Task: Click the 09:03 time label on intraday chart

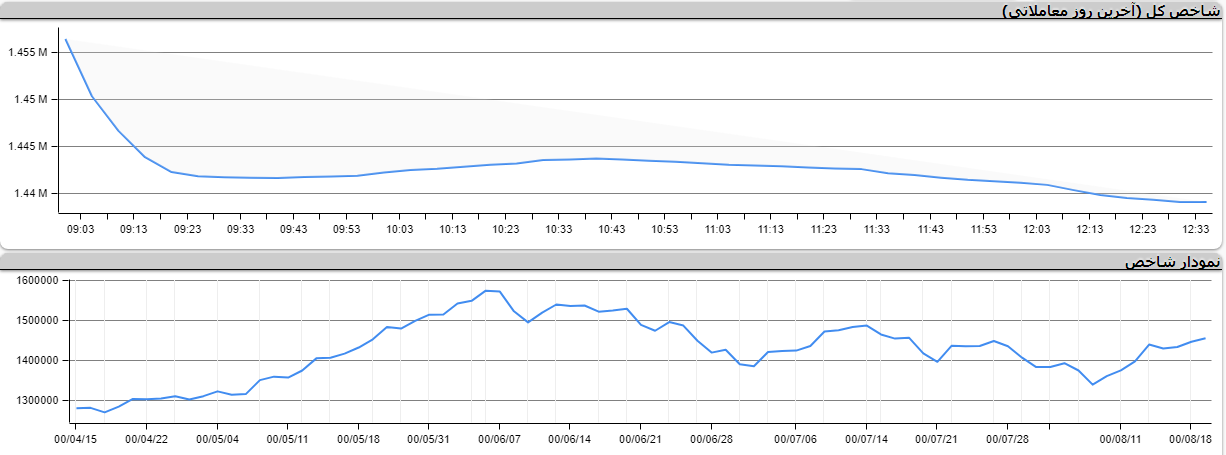Action: pos(80,230)
